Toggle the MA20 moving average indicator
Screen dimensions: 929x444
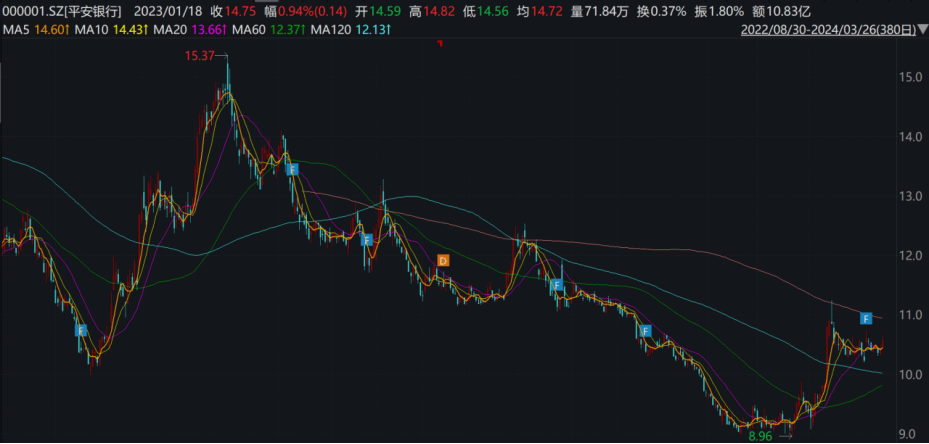(180, 31)
